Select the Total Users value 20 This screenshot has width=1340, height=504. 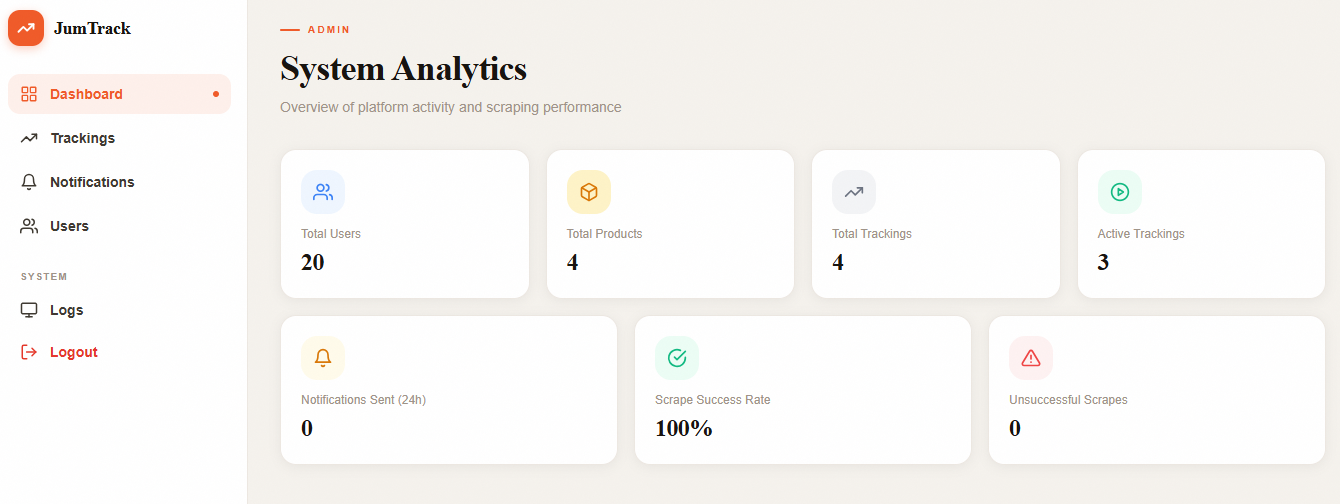coord(313,263)
